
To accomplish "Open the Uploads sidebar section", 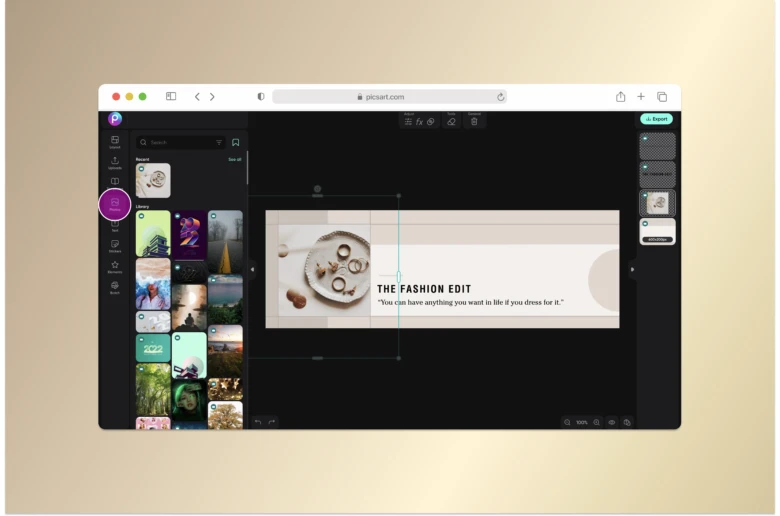I will (x=115, y=162).
